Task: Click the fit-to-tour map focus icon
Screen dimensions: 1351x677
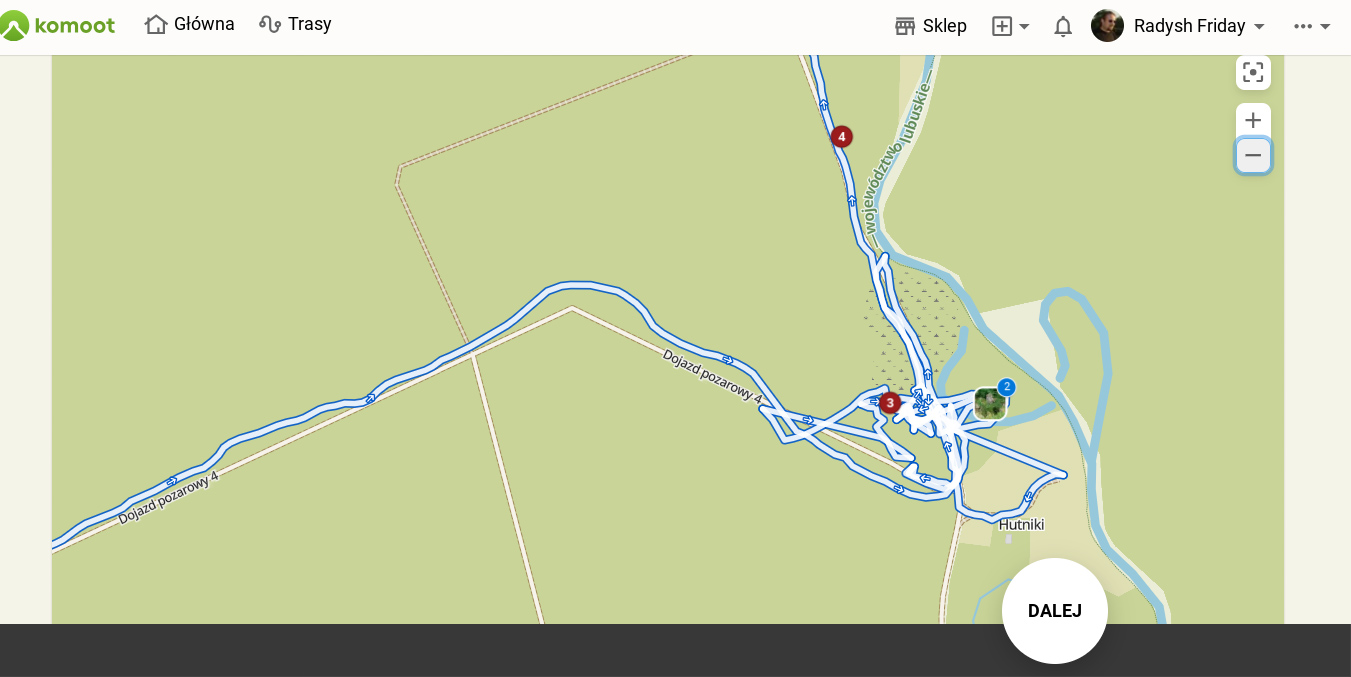Action: 1253,72
